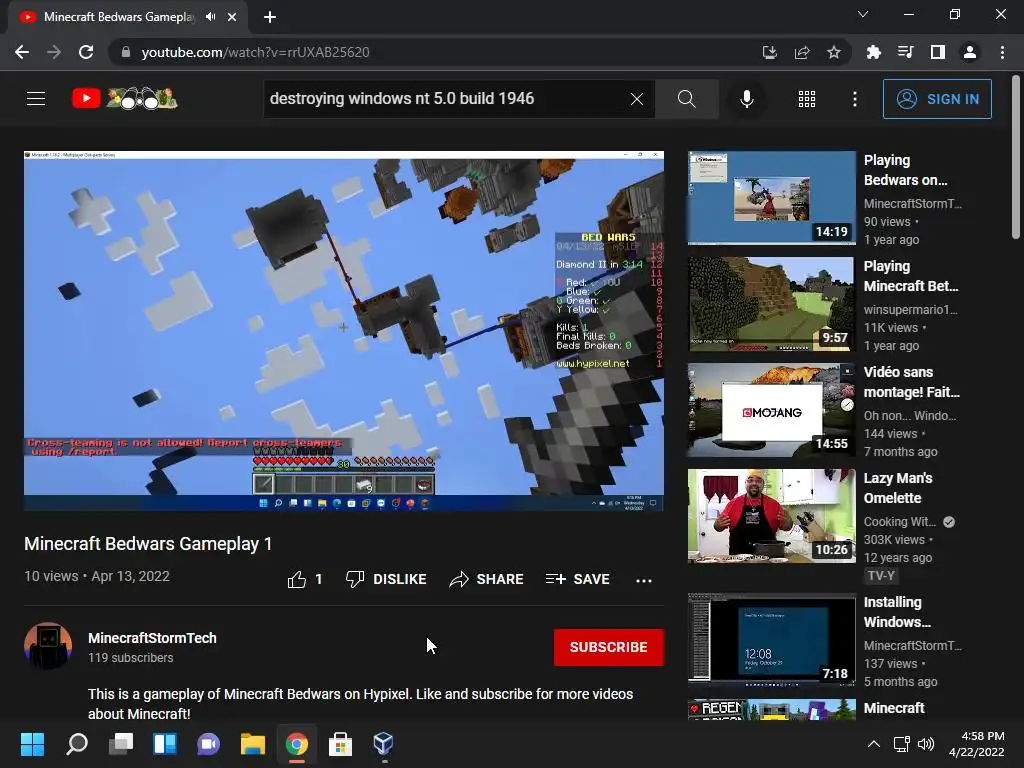Open File Explorer from taskbar
The height and width of the screenshot is (768, 1024).
pyautogui.click(x=253, y=744)
